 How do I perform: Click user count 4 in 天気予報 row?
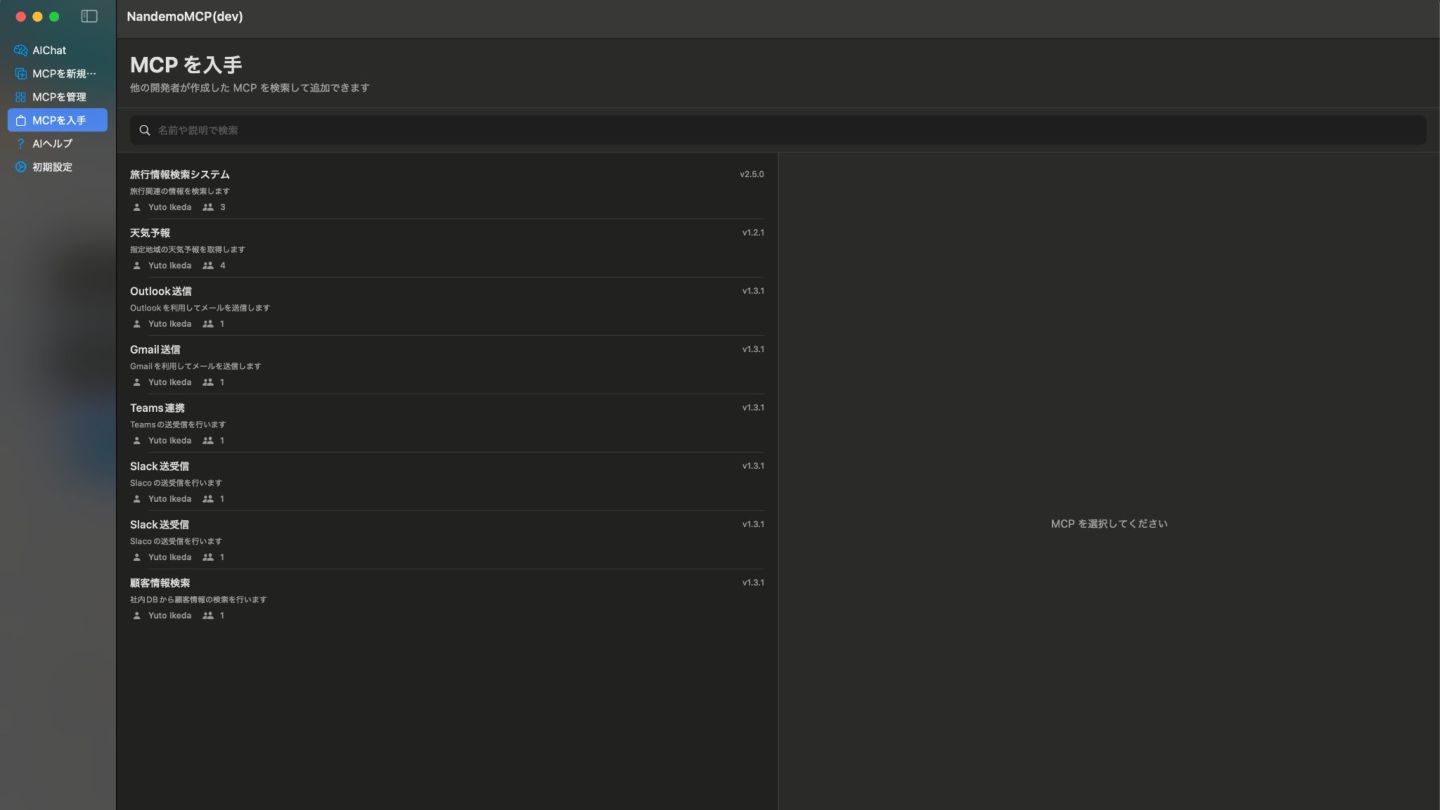point(223,265)
